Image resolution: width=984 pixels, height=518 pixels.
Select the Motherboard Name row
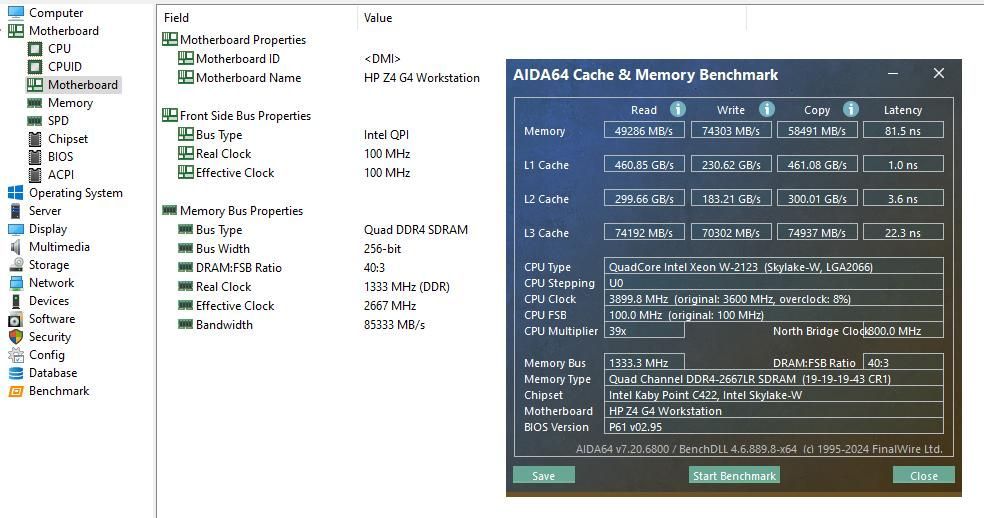point(248,78)
